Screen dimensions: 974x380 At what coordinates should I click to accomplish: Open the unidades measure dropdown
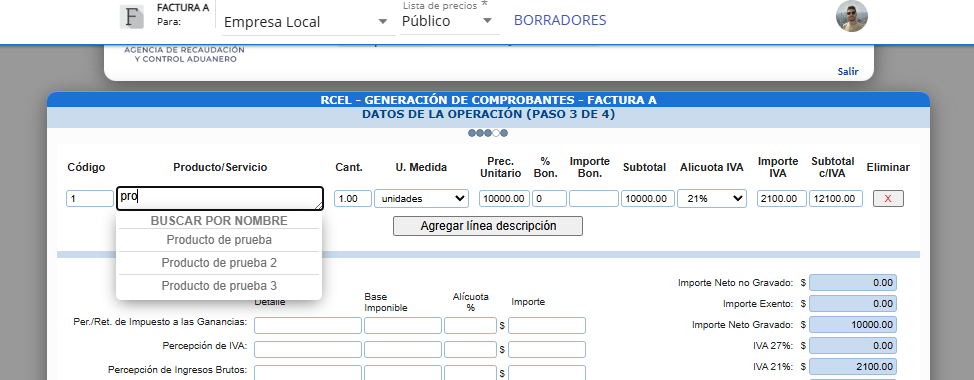(421, 199)
